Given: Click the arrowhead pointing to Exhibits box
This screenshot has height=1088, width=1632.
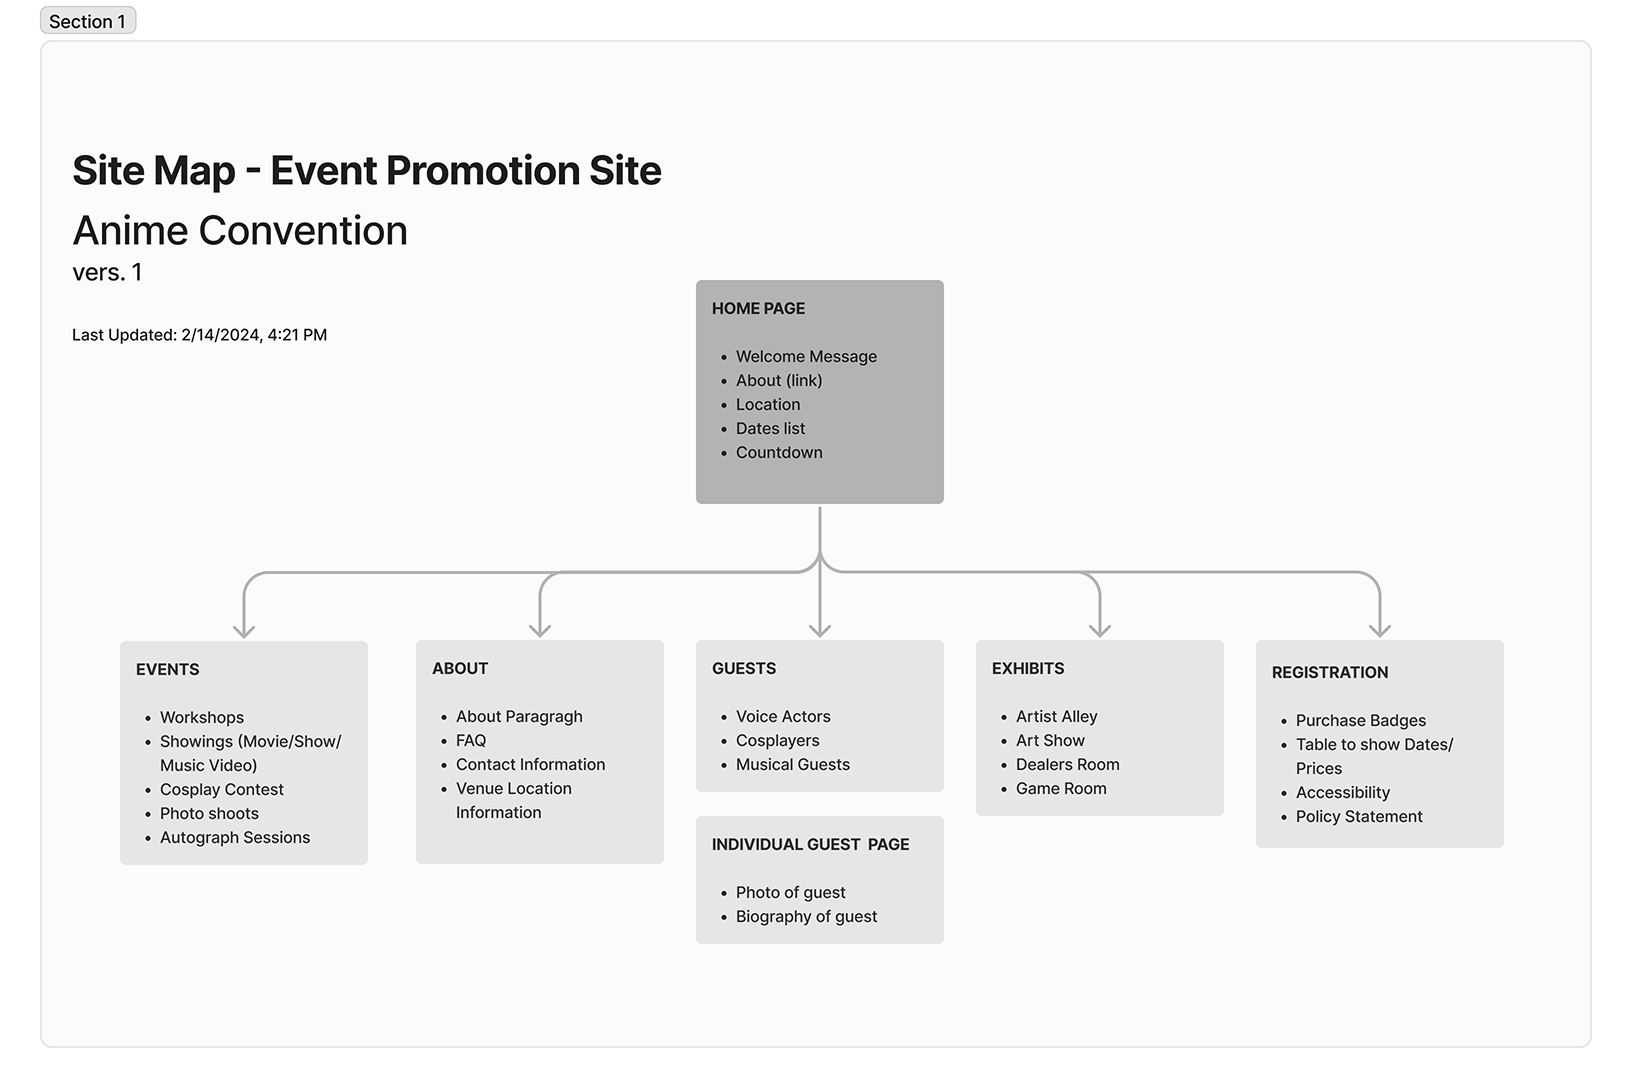Looking at the screenshot, I should click(x=1100, y=629).
